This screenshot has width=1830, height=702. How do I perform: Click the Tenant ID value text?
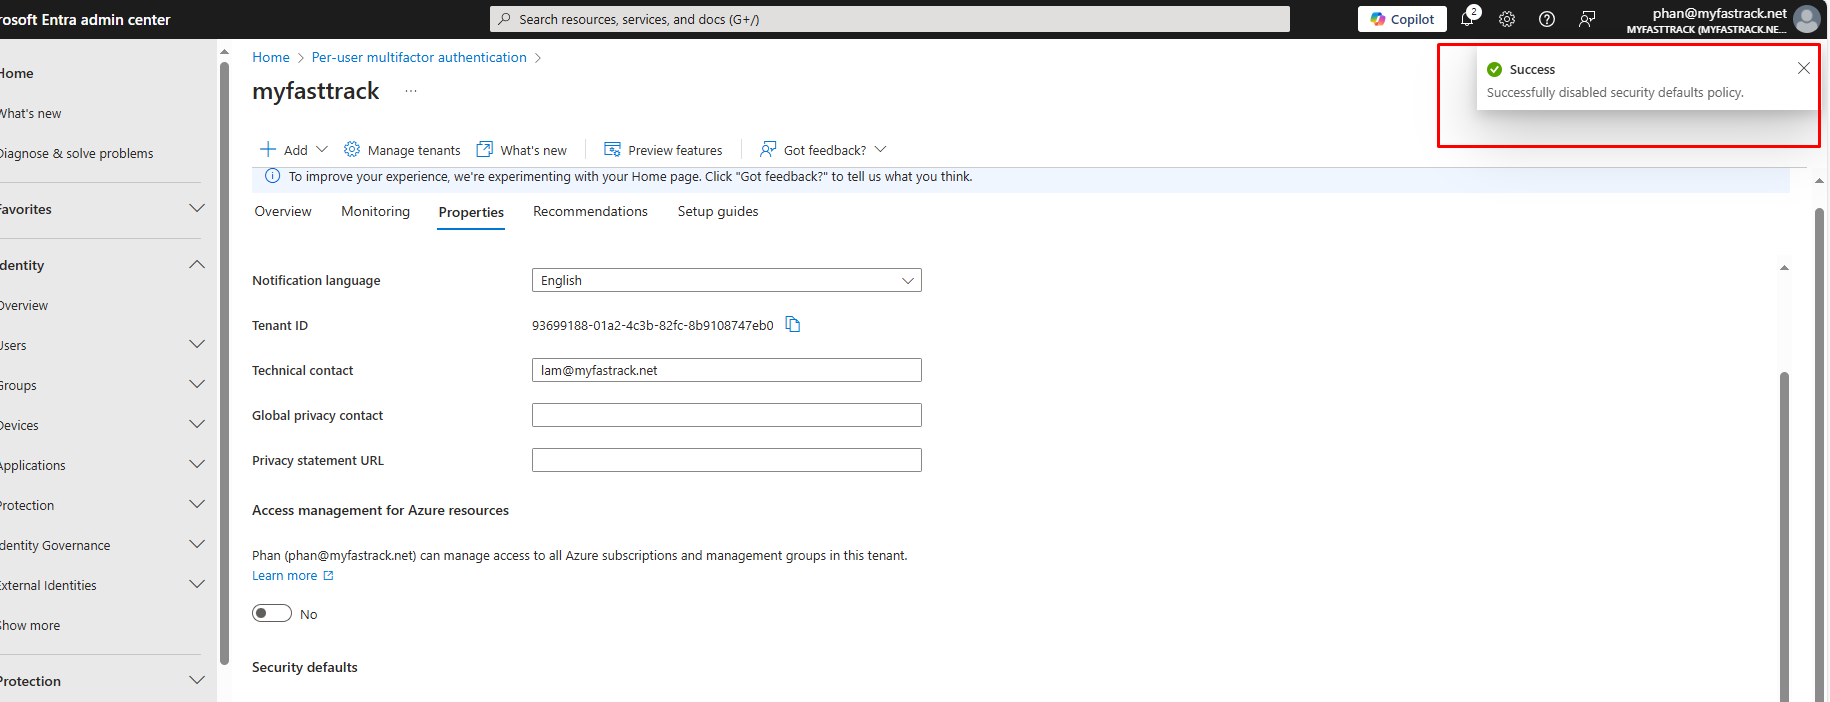652,325
